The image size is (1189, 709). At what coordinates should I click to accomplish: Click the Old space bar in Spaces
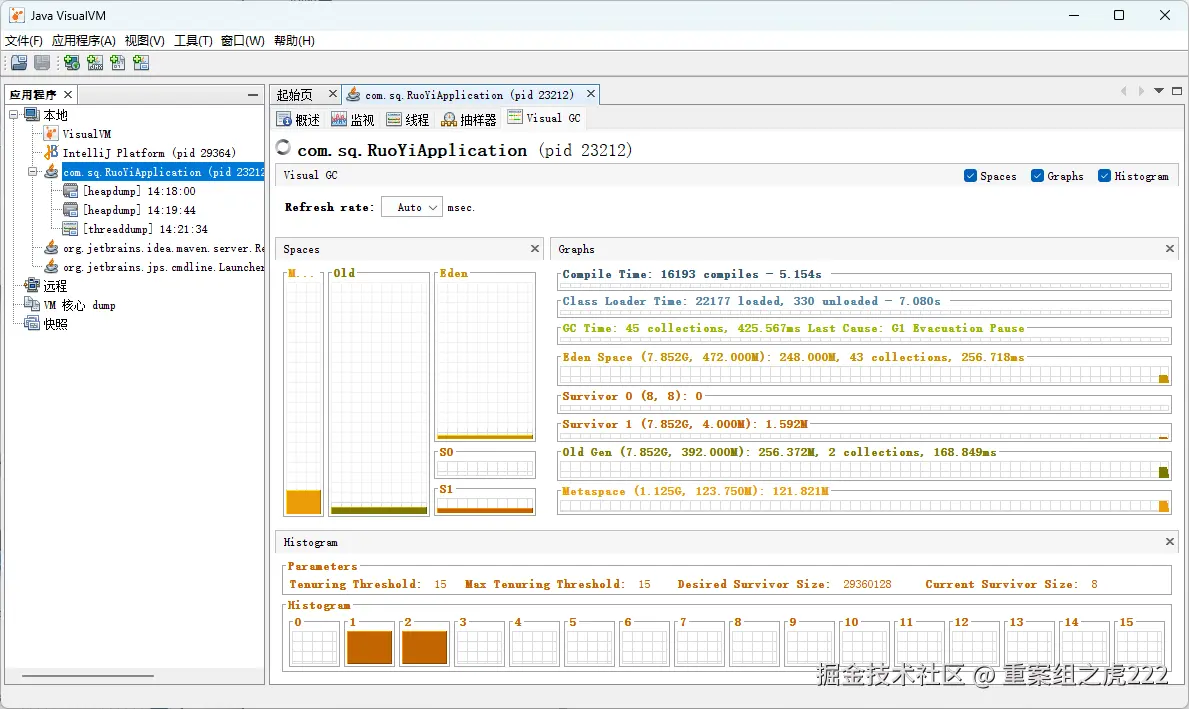pyautogui.click(x=378, y=510)
